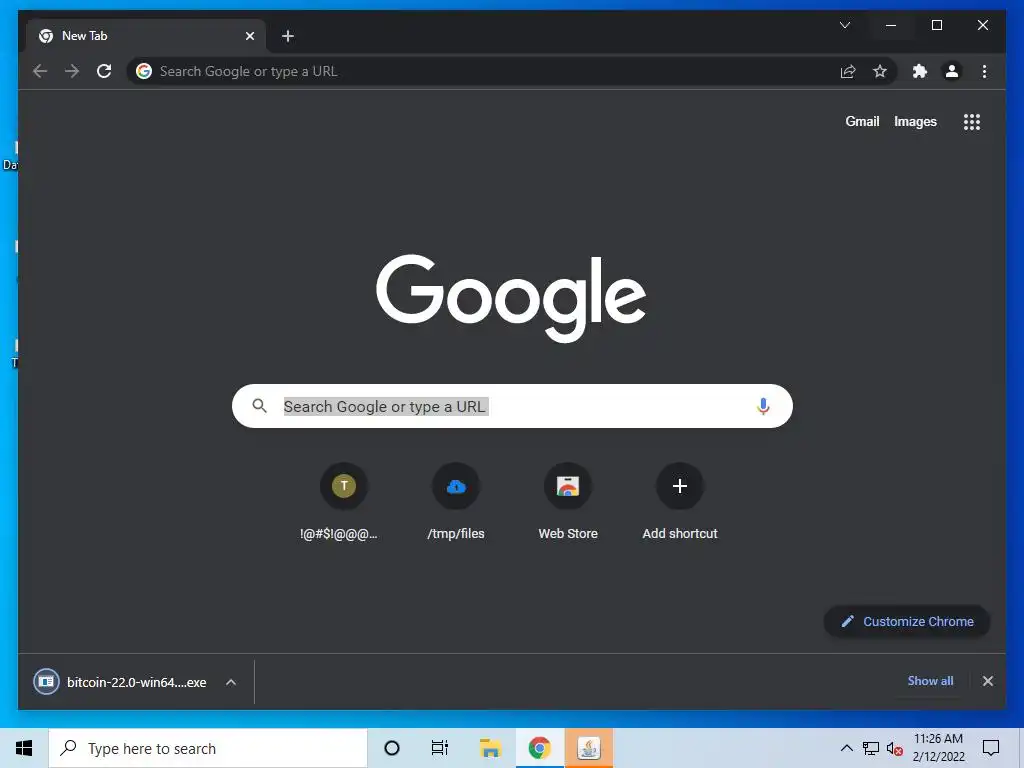
Task: Open the taskbar clock and date
Action: (938, 748)
